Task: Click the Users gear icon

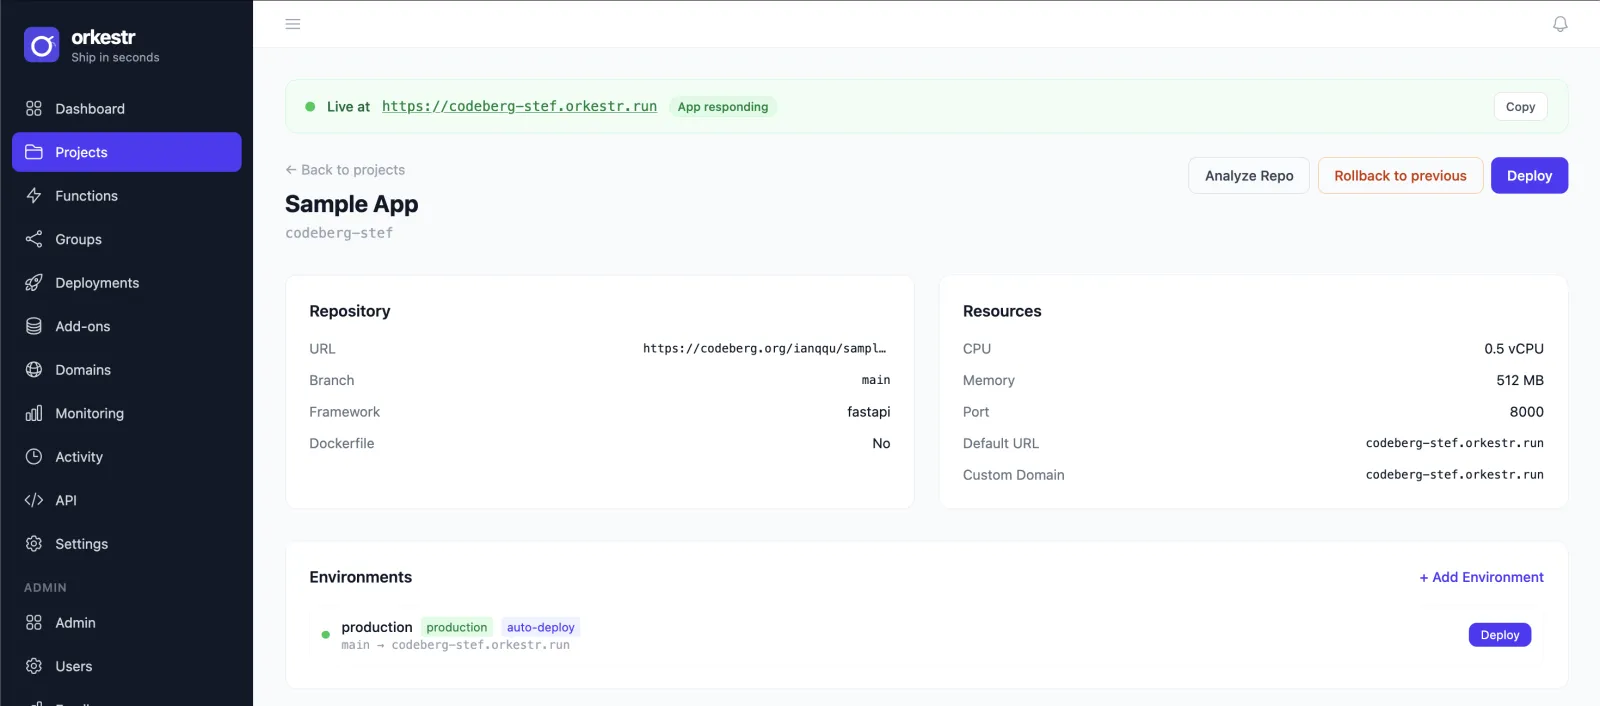Action: point(34,666)
